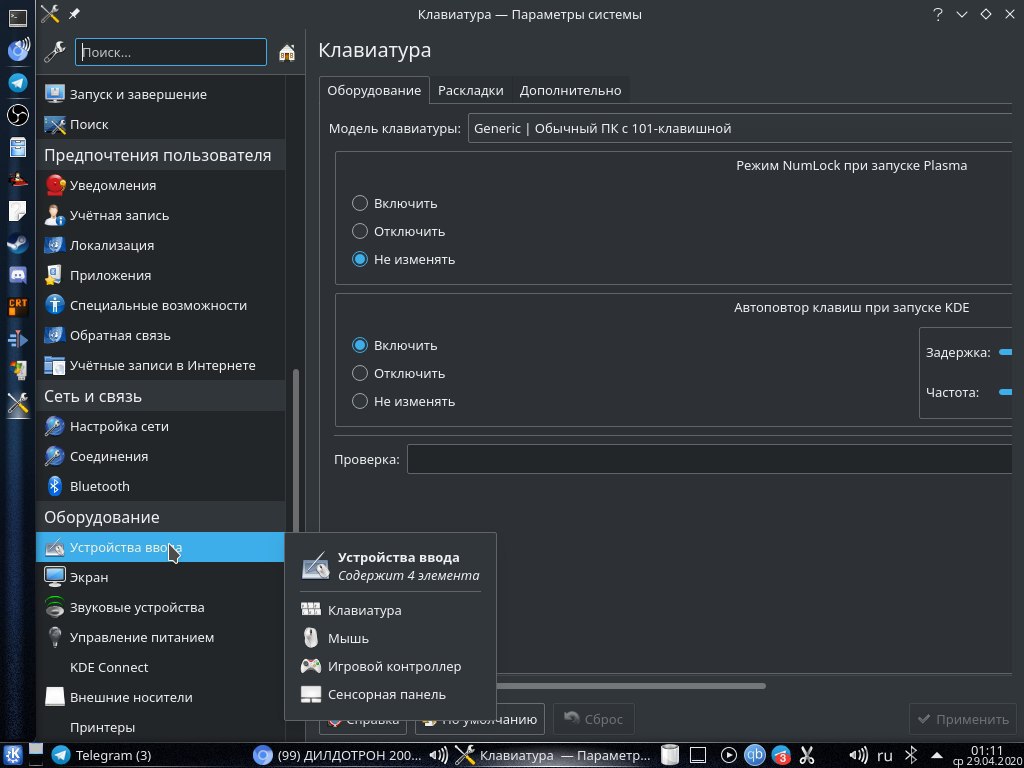
Task: Open Telegram from the left dock
Action: 18,83
